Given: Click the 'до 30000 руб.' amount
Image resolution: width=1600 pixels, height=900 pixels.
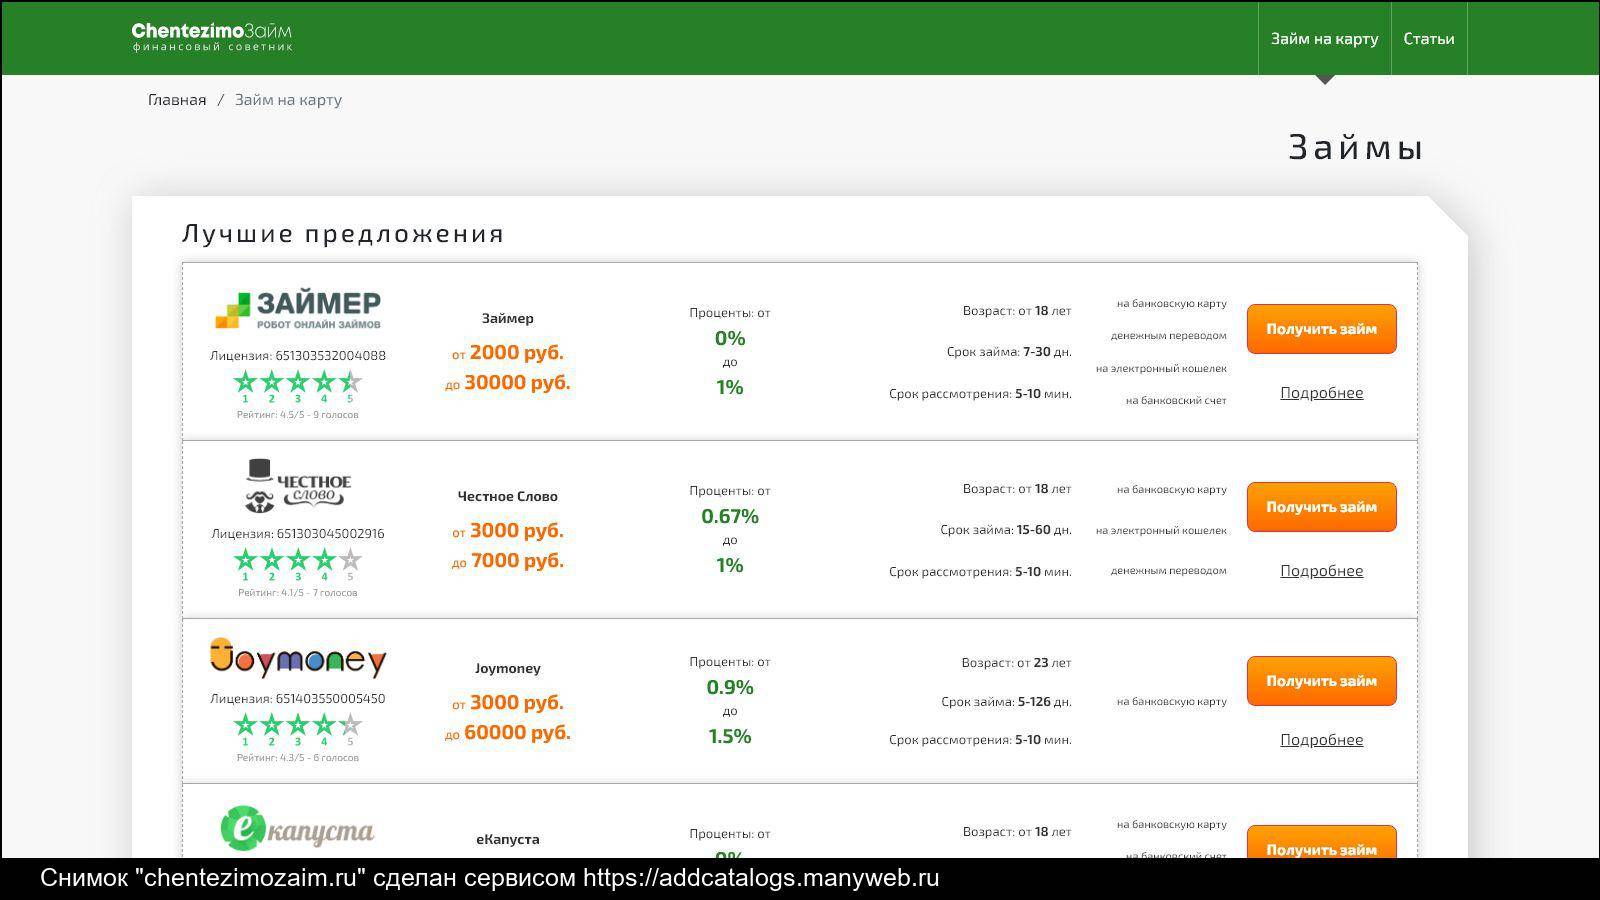Looking at the screenshot, I should tap(508, 382).
